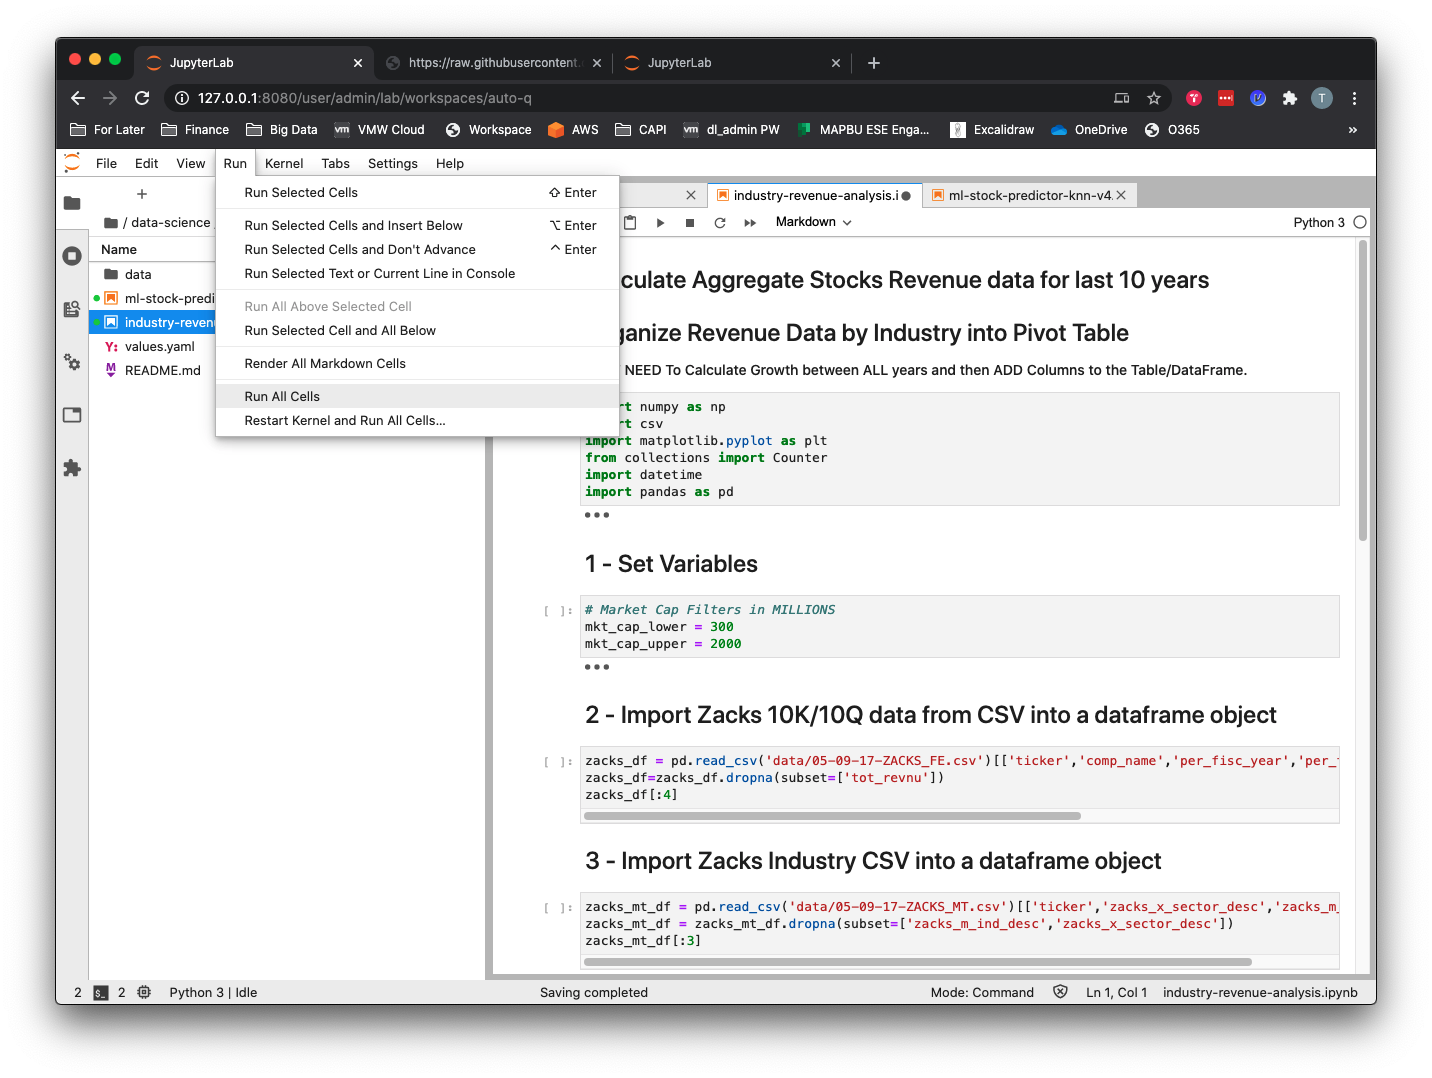Screen dimensions: 1432x1078
Task: Switch to the ml-stock-predictor-knn-v4 notebook tab
Action: coord(1029,195)
